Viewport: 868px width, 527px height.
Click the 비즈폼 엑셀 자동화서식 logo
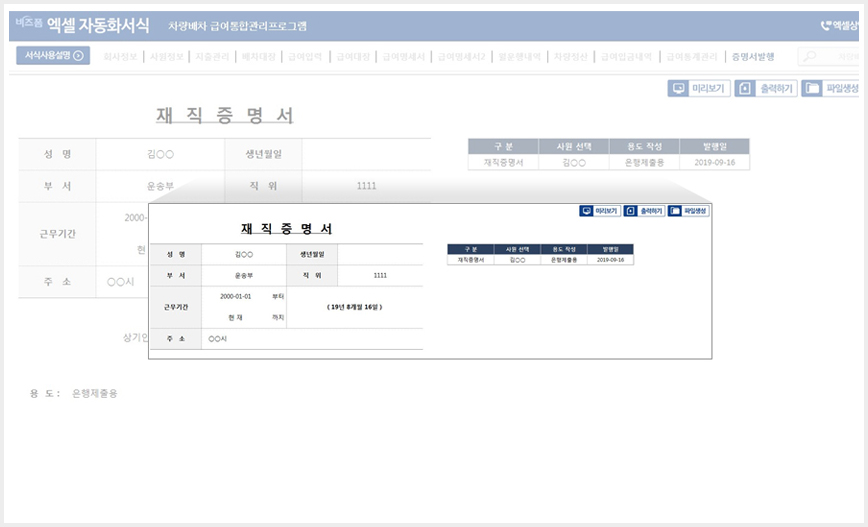[x=82, y=24]
